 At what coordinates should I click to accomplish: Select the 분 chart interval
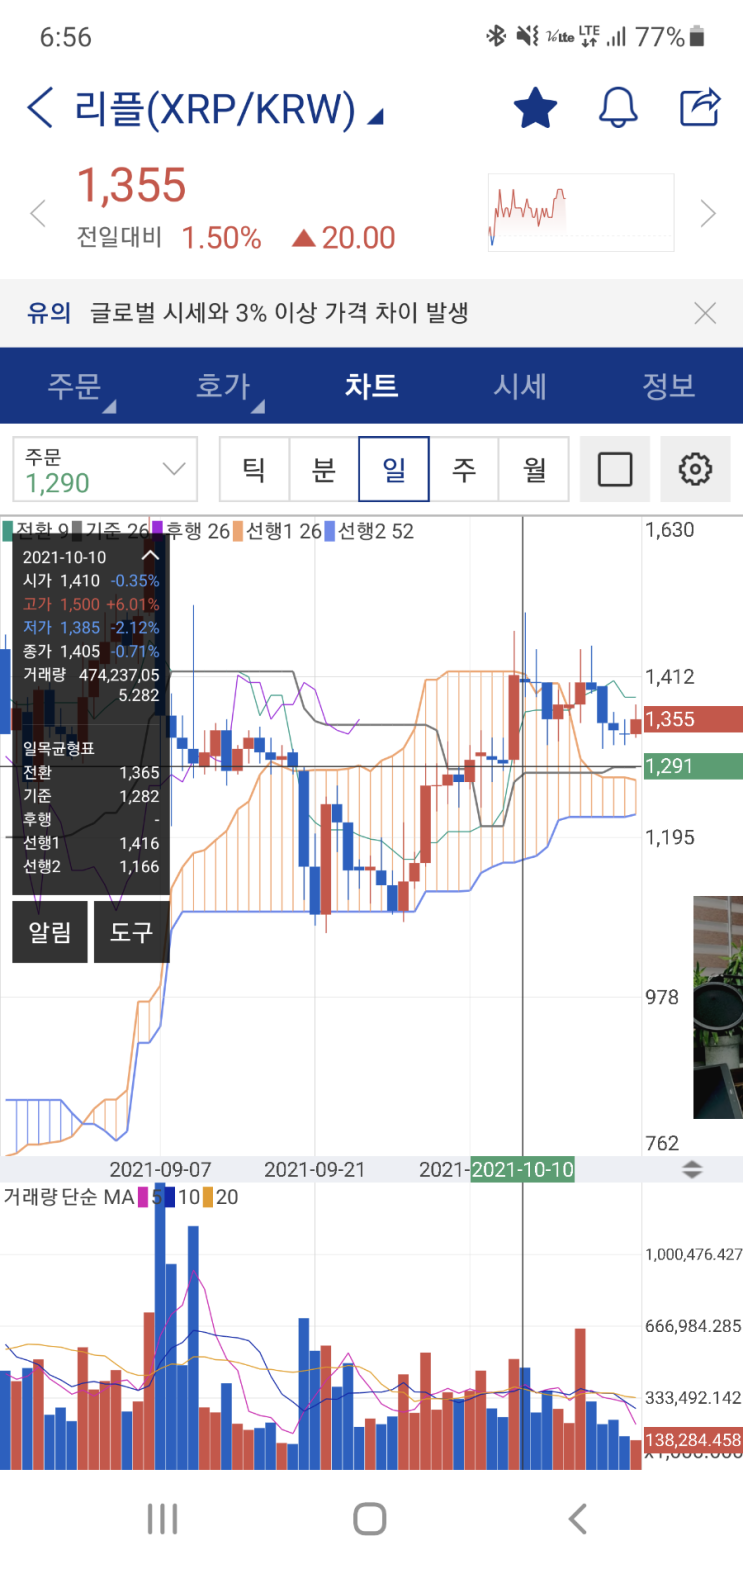324,469
